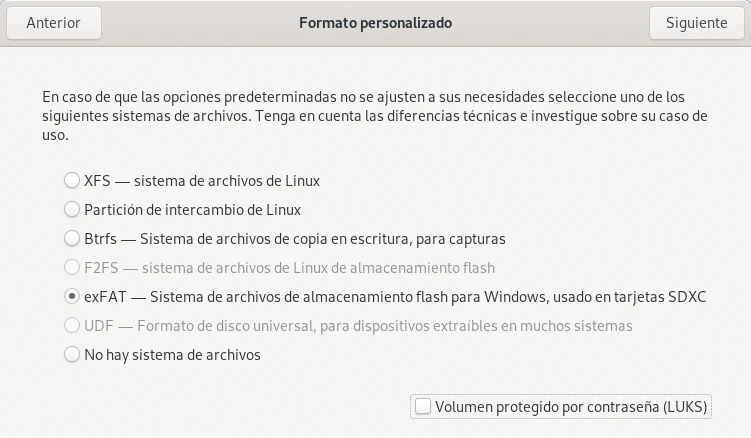Select the exFAT radio button
This screenshot has height=438, width=751.
[x=71, y=297]
